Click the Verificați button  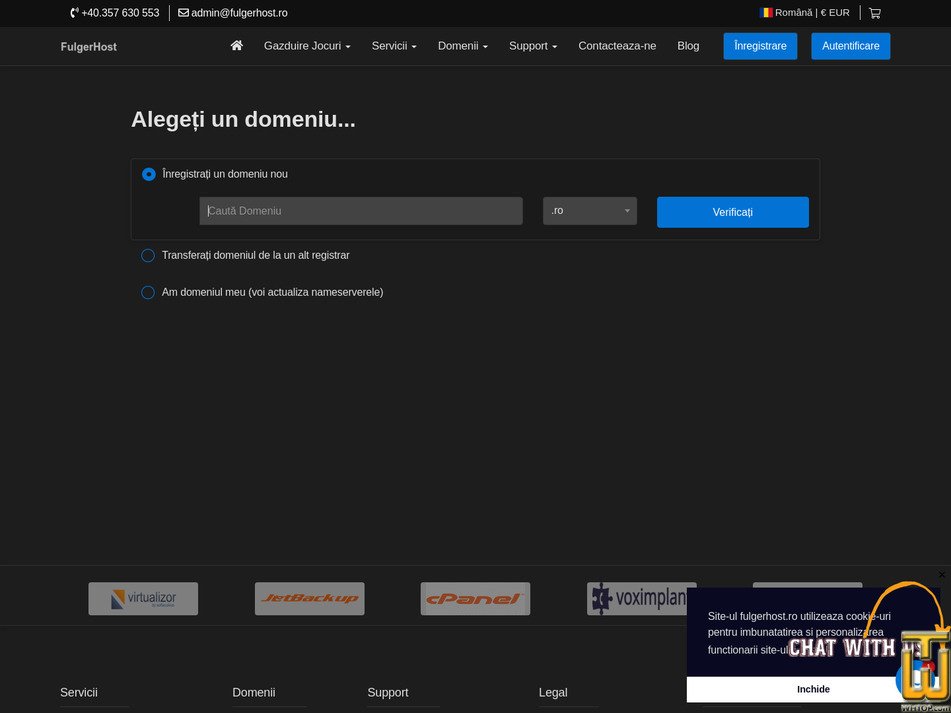[x=732, y=212]
